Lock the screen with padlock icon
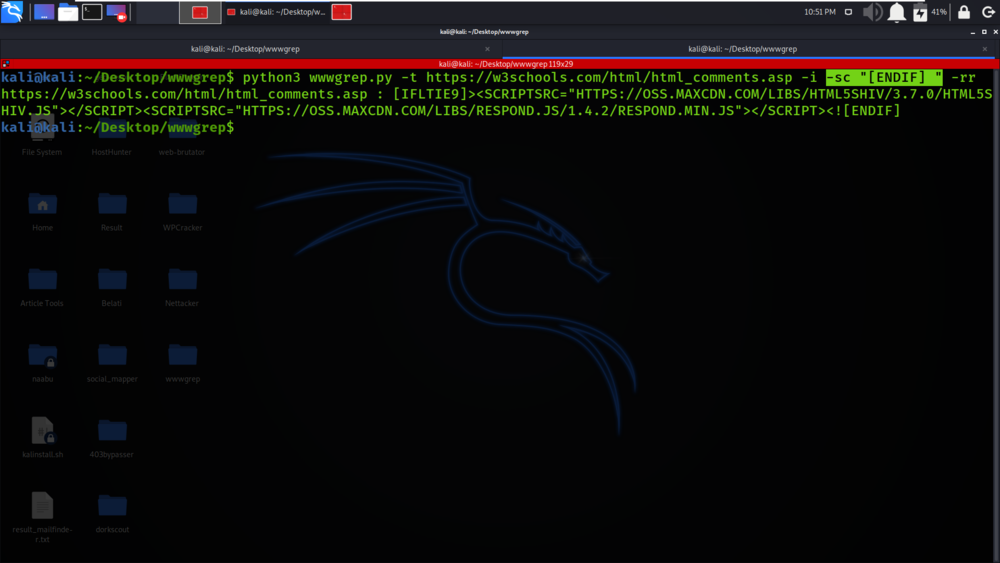The height and width of the screenshot is (563, 1000). tap(964, 12)
